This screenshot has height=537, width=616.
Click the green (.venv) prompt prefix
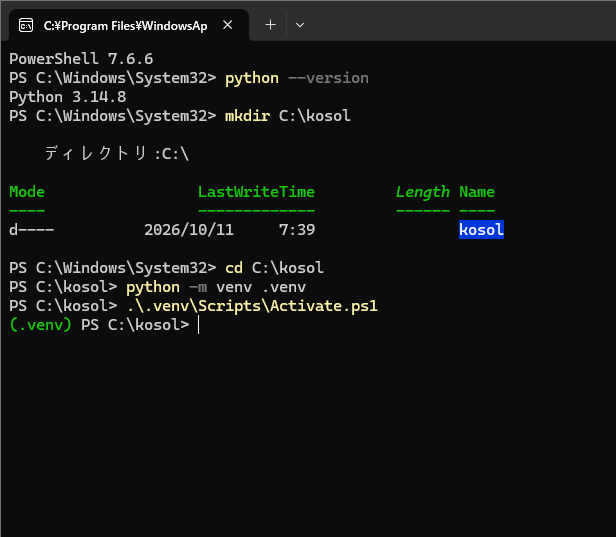[40, 325]
